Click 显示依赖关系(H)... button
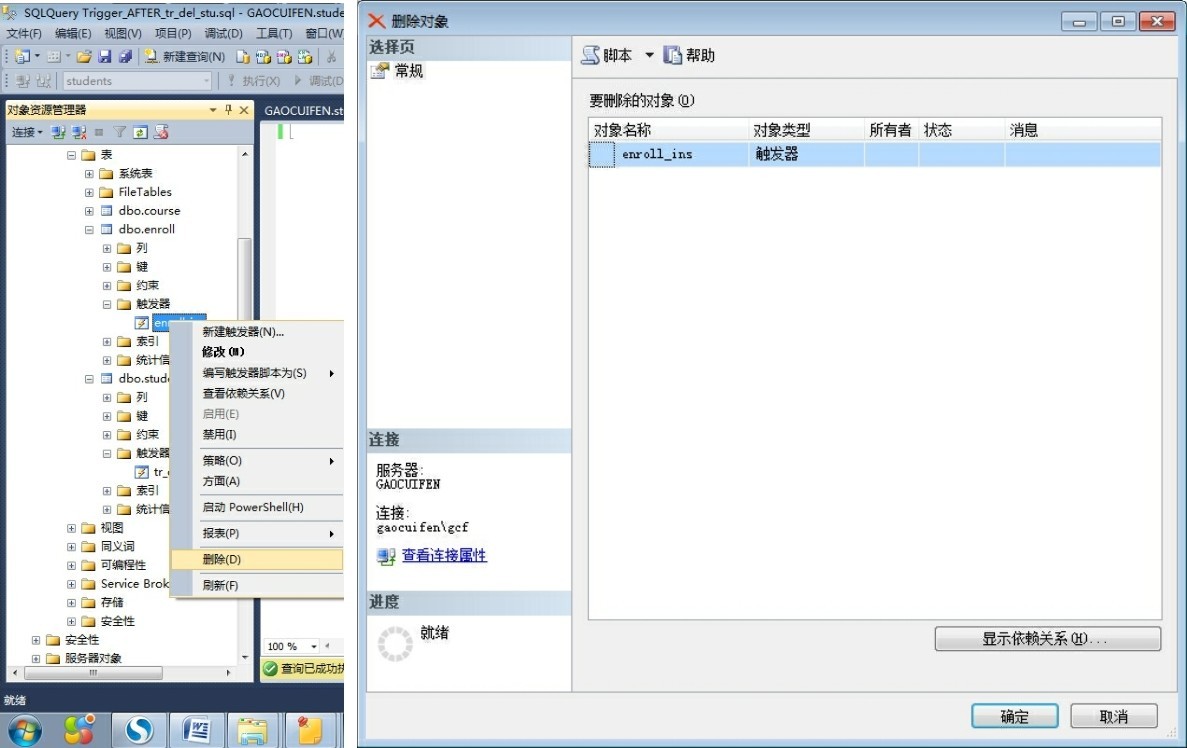This screenshot has height=748, width=1187. [1048, 638]
